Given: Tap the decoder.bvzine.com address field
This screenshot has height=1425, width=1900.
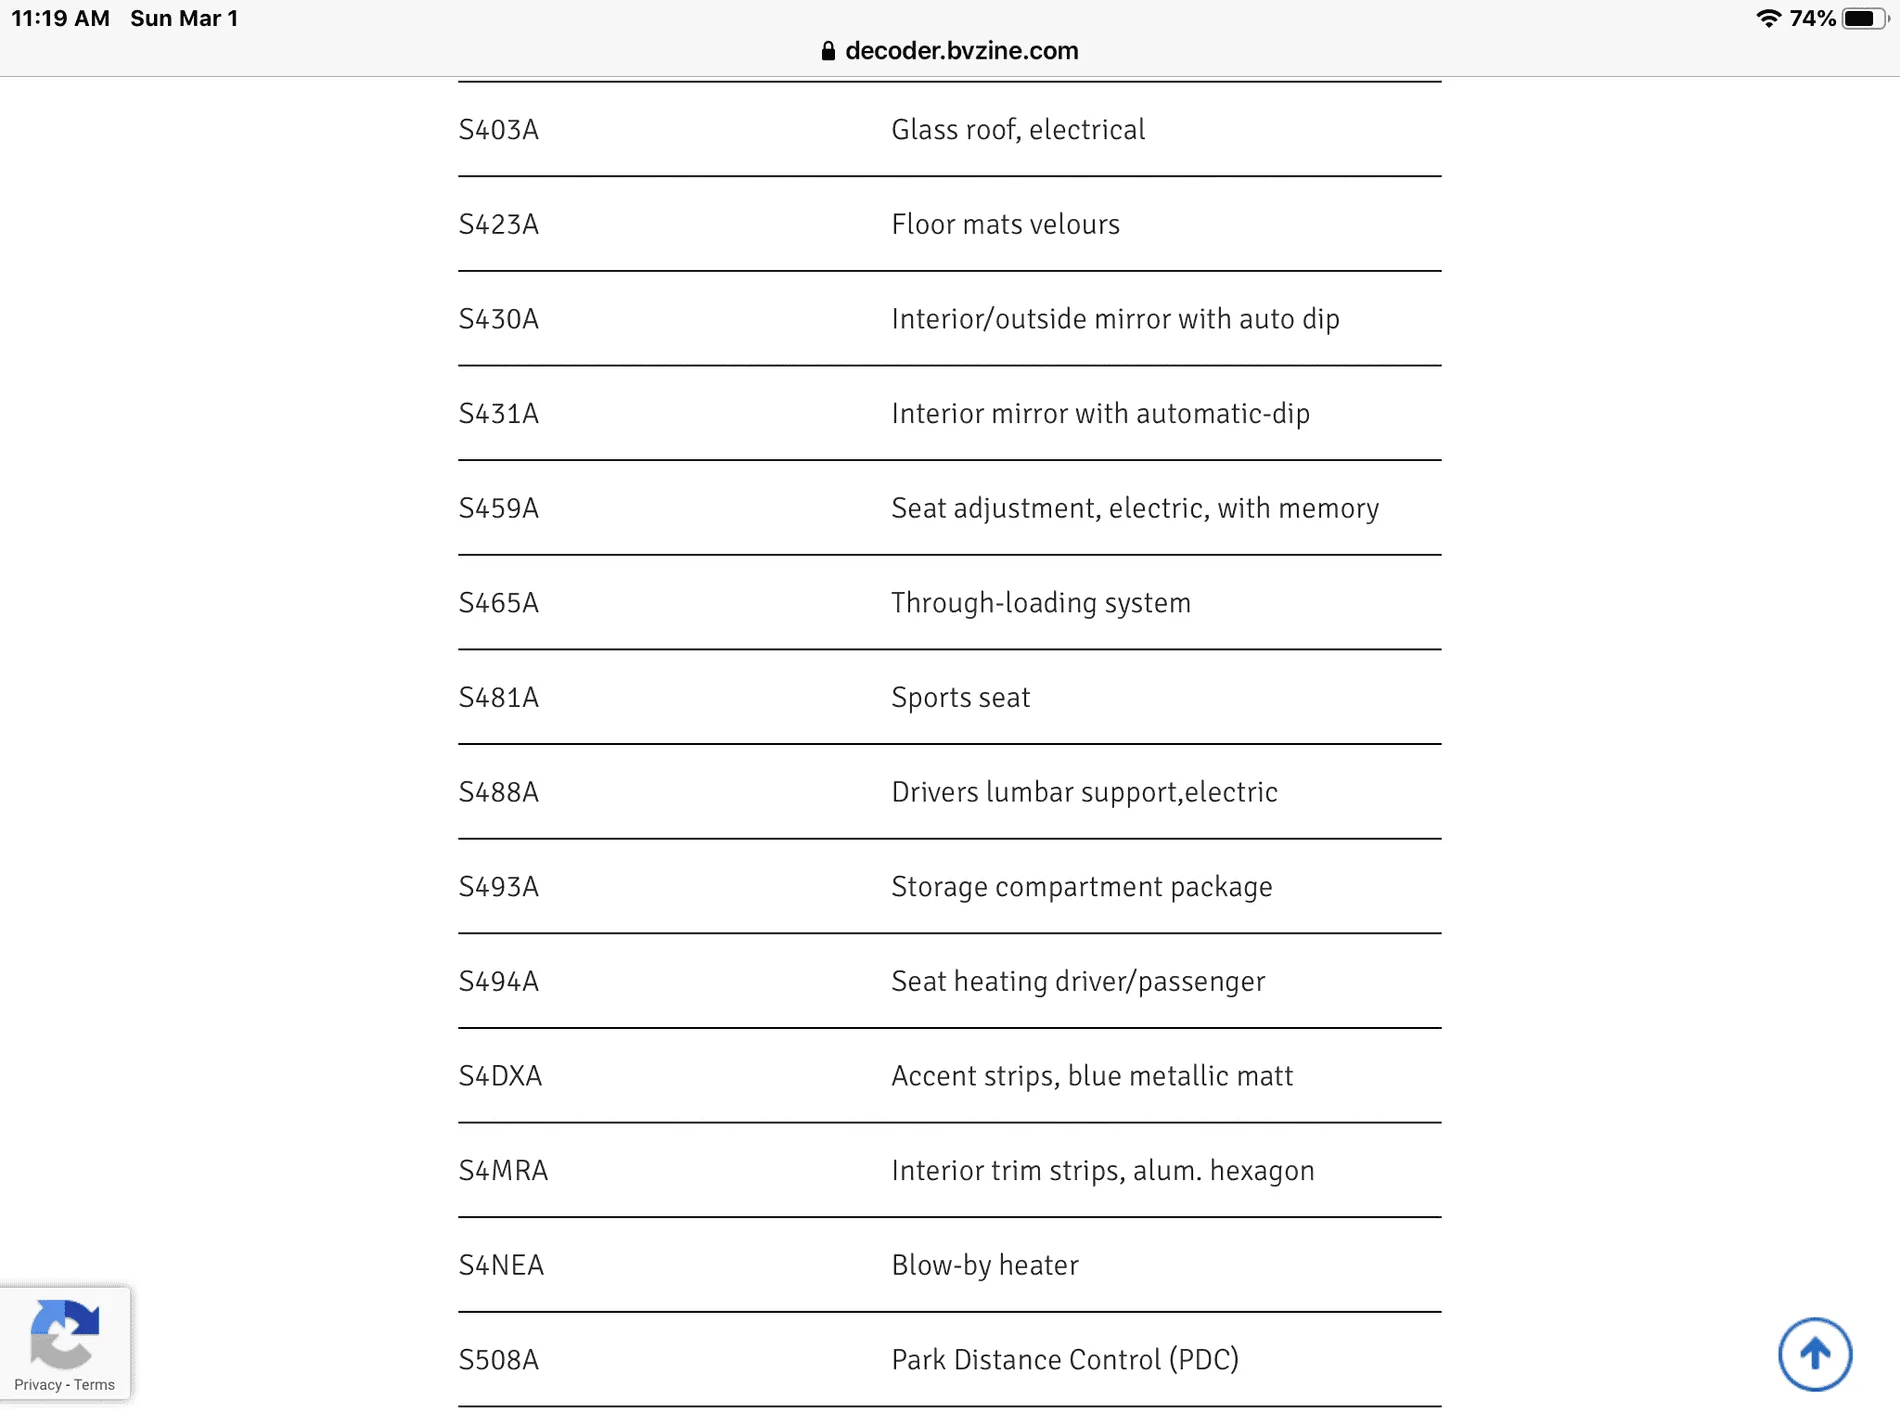Looking at the screenshot, I should pos(950,51).
